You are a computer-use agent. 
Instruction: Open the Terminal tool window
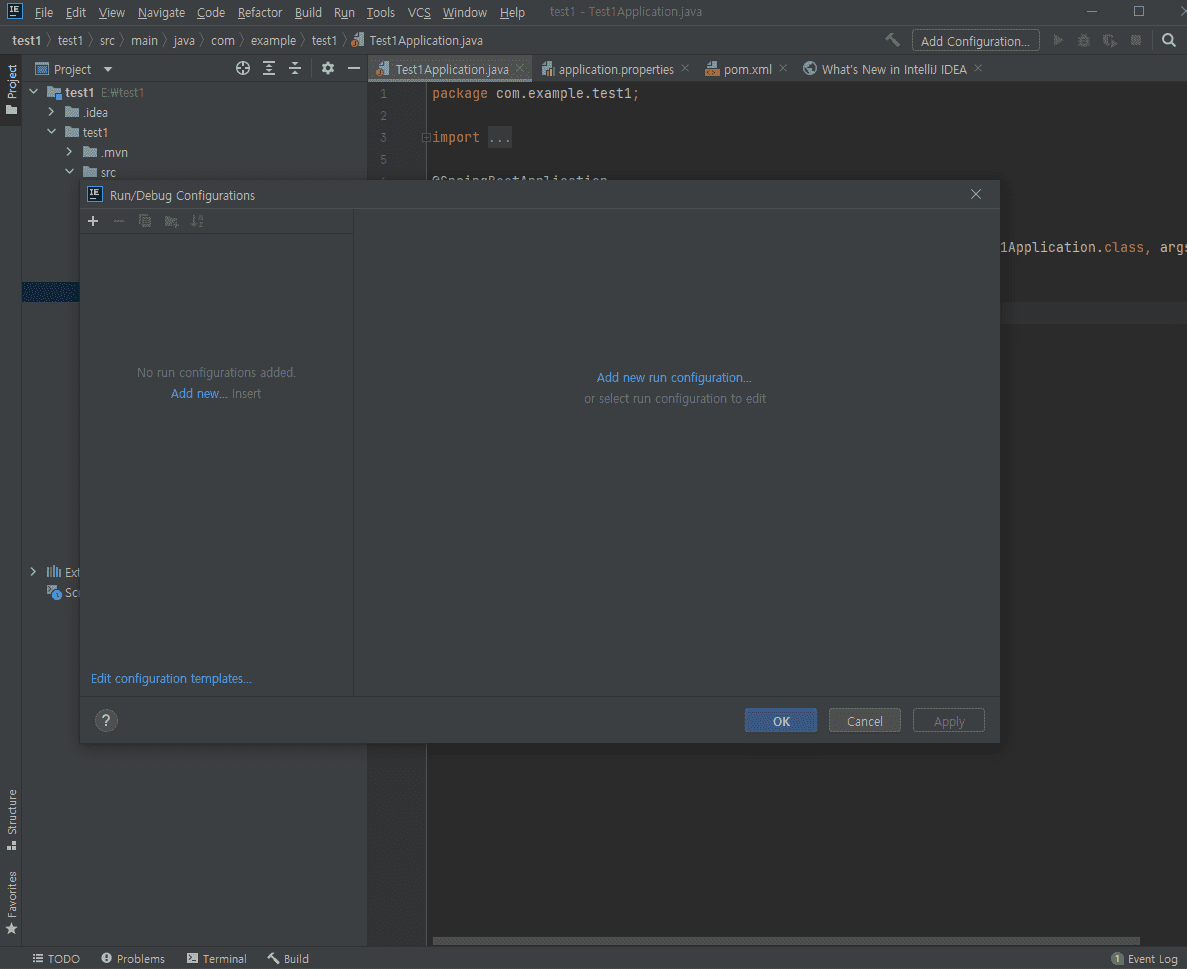click(x=217, y=958)
